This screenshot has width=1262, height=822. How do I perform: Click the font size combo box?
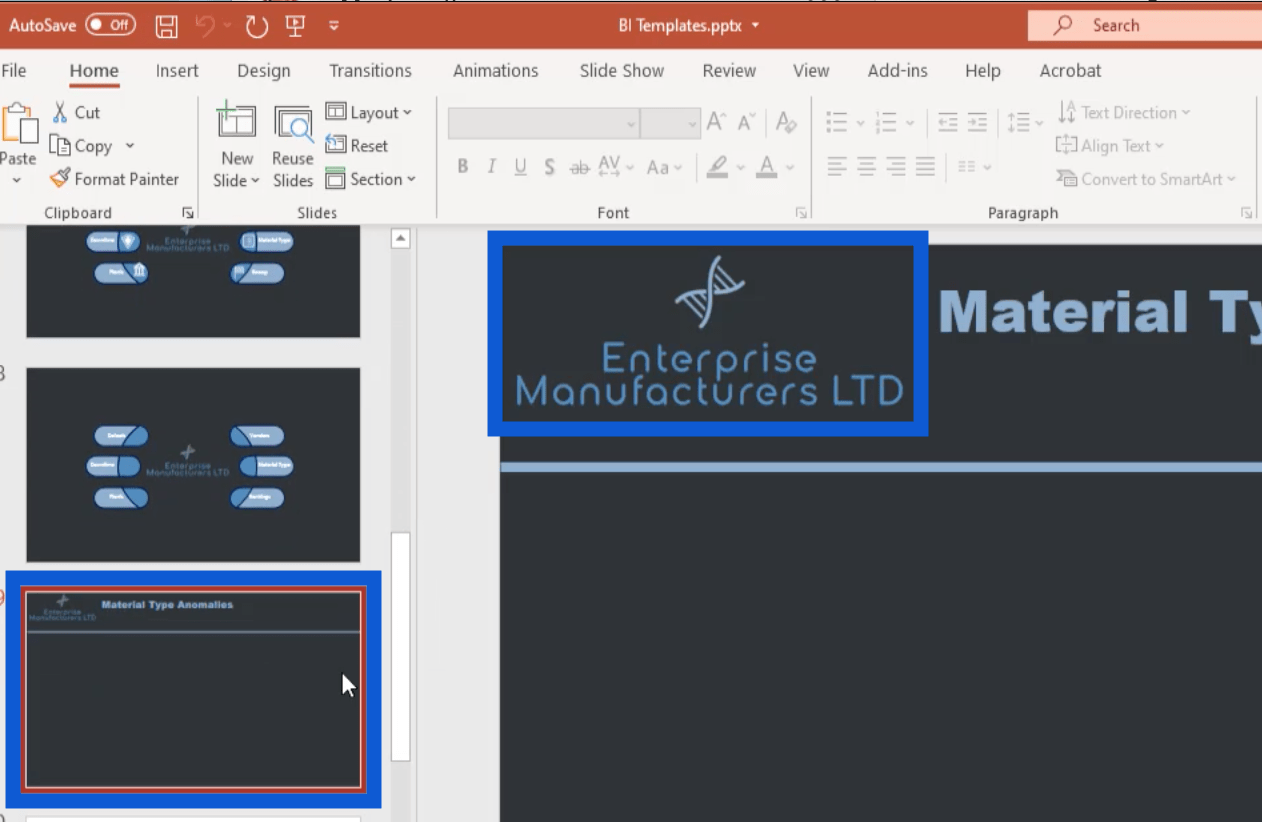(x=670, y=123)
